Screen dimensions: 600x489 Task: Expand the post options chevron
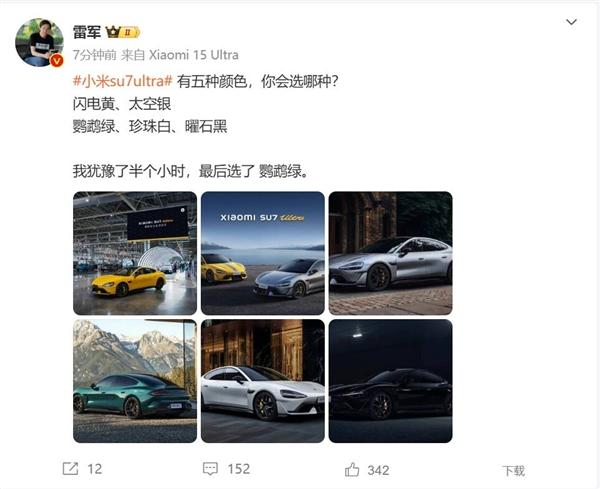(x=571, y=22)
